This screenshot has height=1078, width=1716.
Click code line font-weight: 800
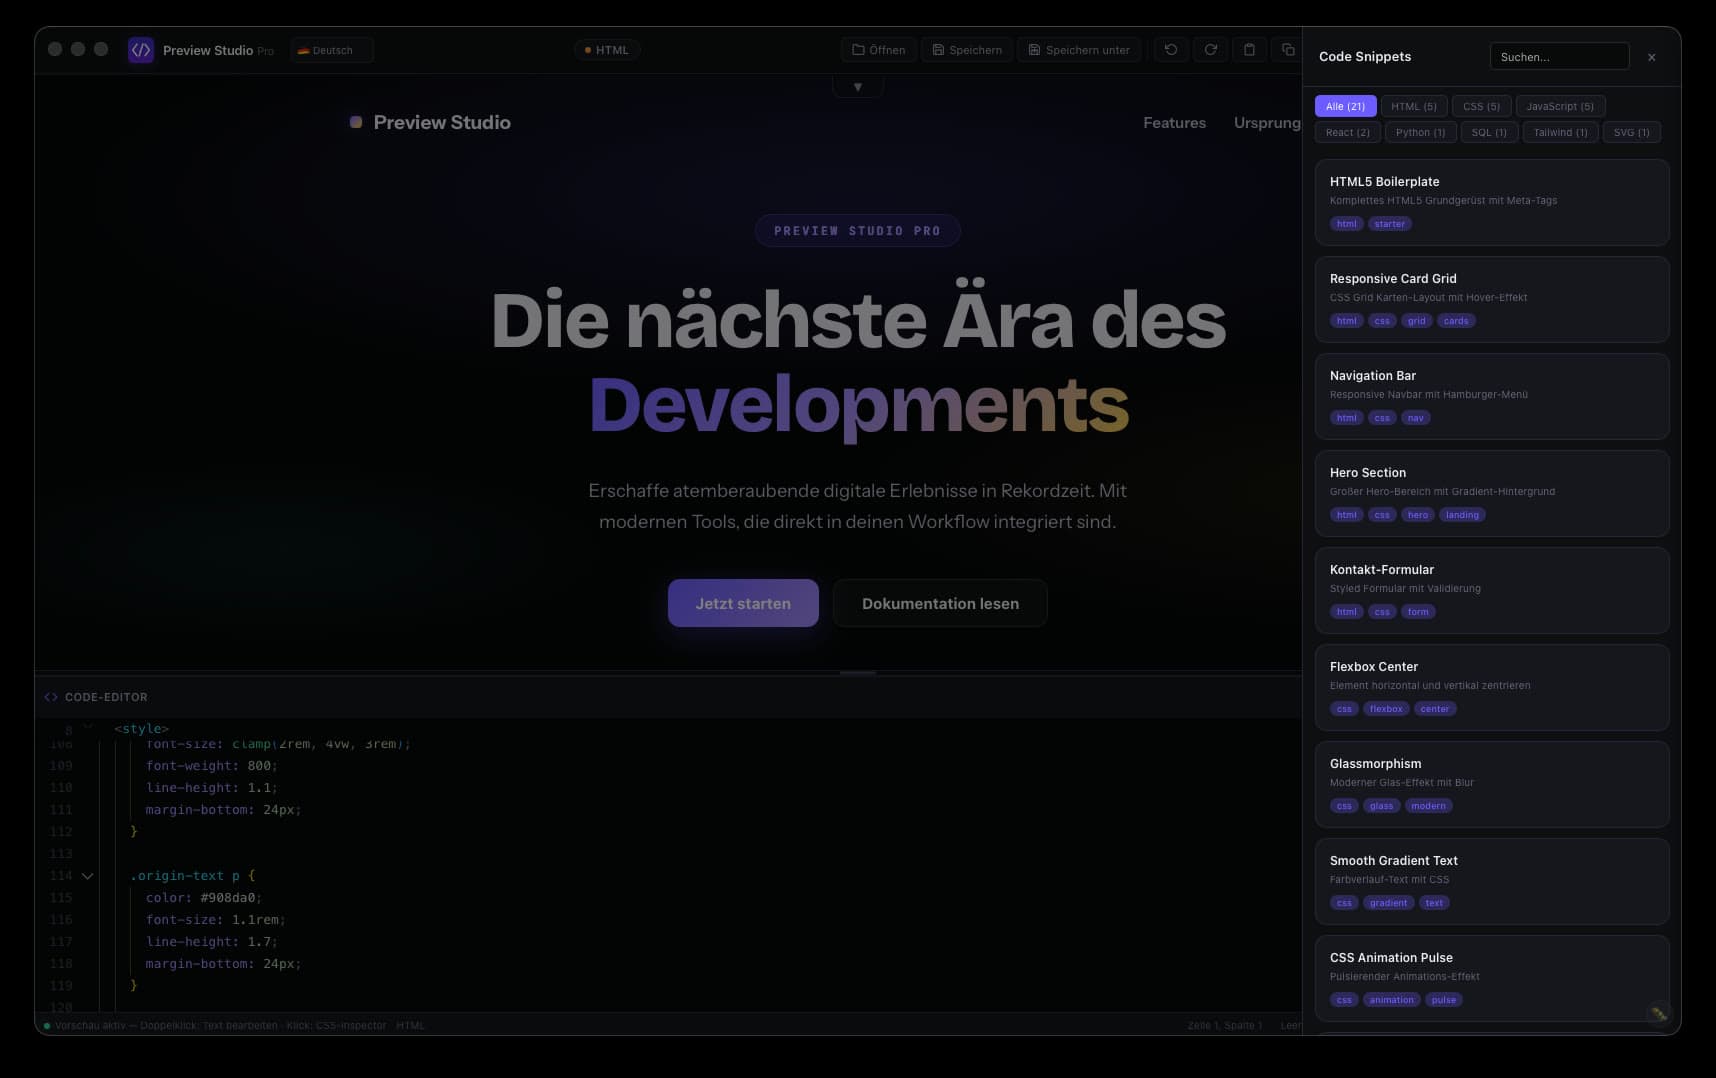coord(211,766)
